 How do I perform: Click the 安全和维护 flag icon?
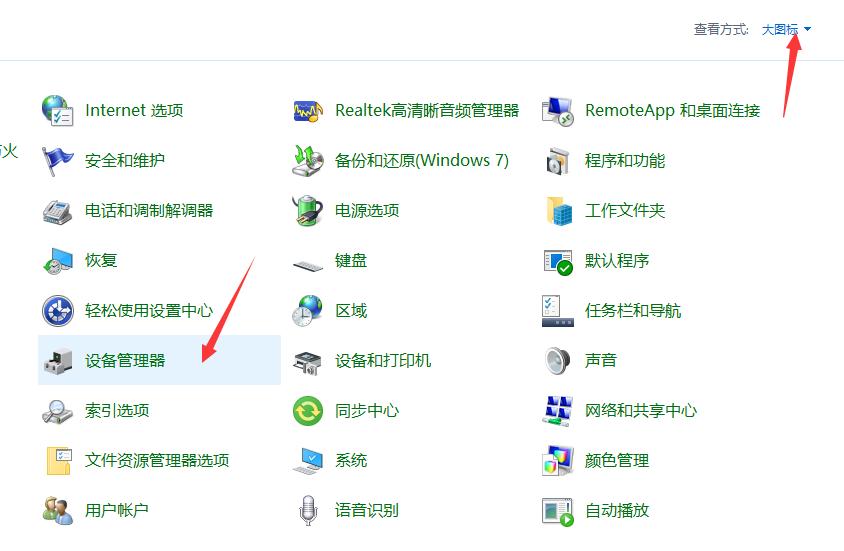58,160
